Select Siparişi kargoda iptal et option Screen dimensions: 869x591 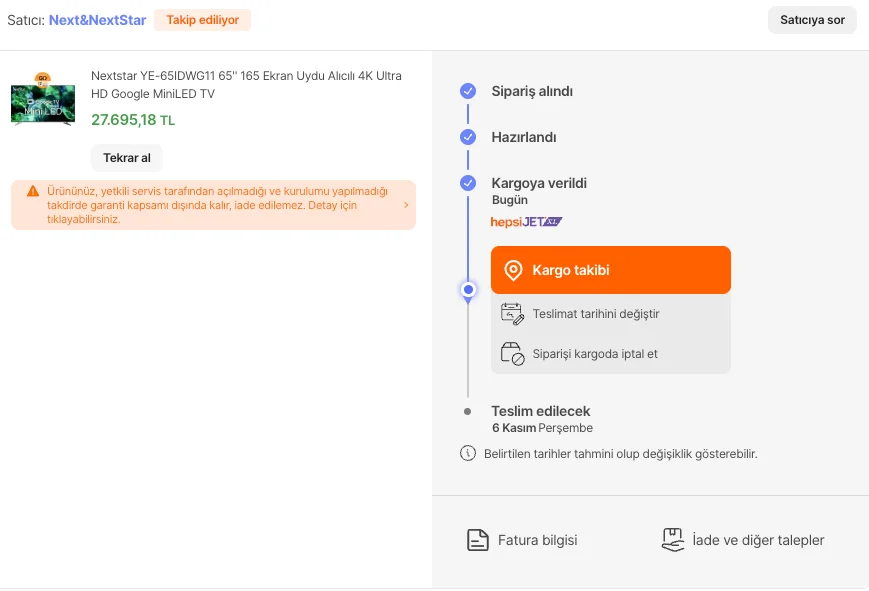click(595, 354)
